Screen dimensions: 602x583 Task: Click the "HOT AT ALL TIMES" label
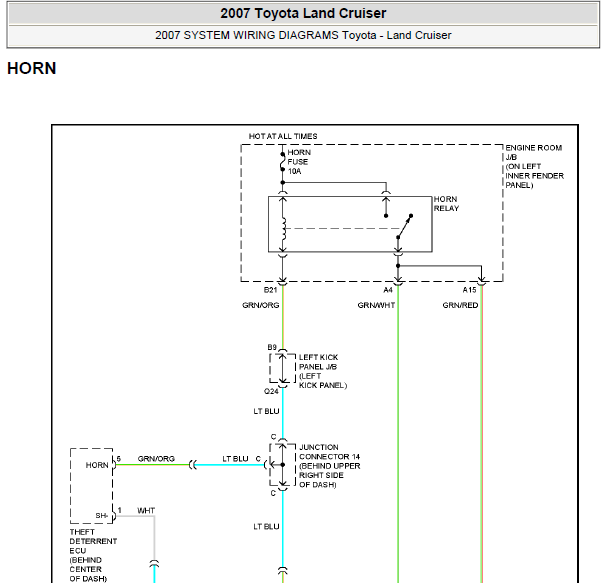click(283, 136)
